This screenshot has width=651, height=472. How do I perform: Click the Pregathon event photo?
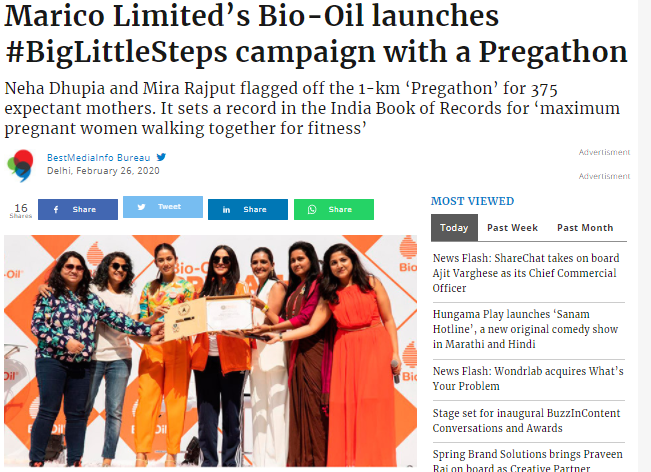(210, 351)
